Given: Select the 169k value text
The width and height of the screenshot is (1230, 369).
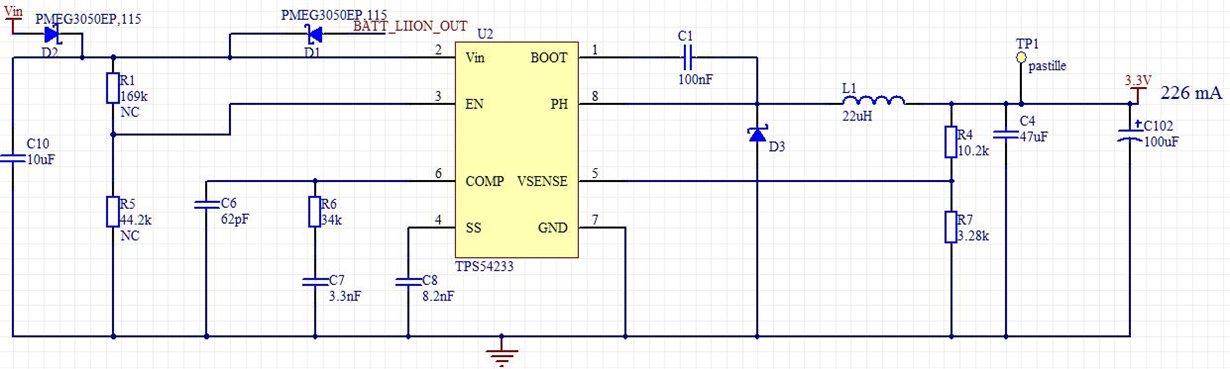Looking at the screenshot, I should pyautogui.click(x=133, y=97).
